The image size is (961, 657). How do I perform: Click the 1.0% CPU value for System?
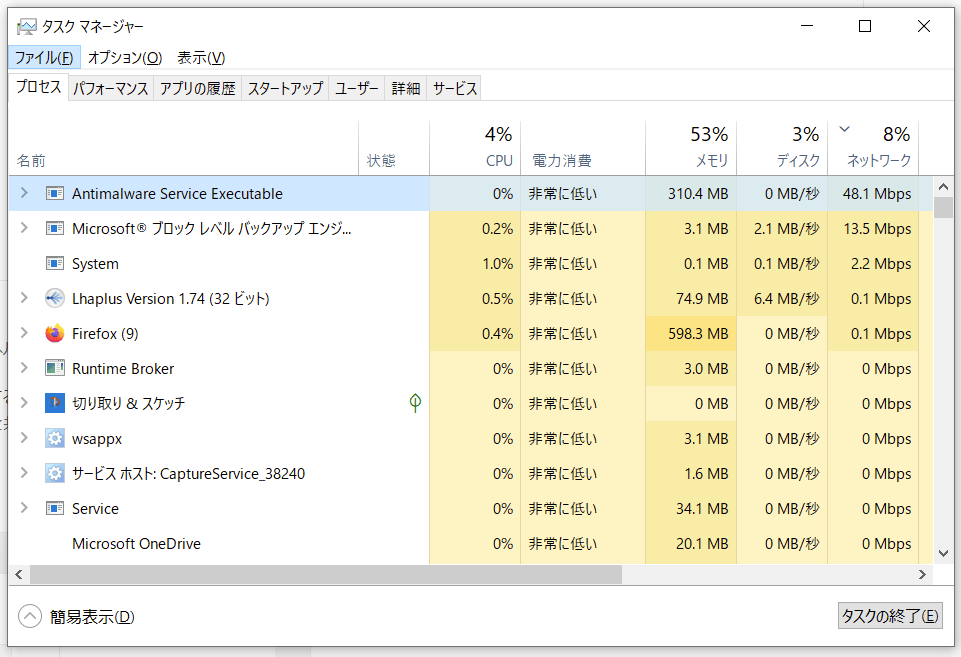click(498, 264)
